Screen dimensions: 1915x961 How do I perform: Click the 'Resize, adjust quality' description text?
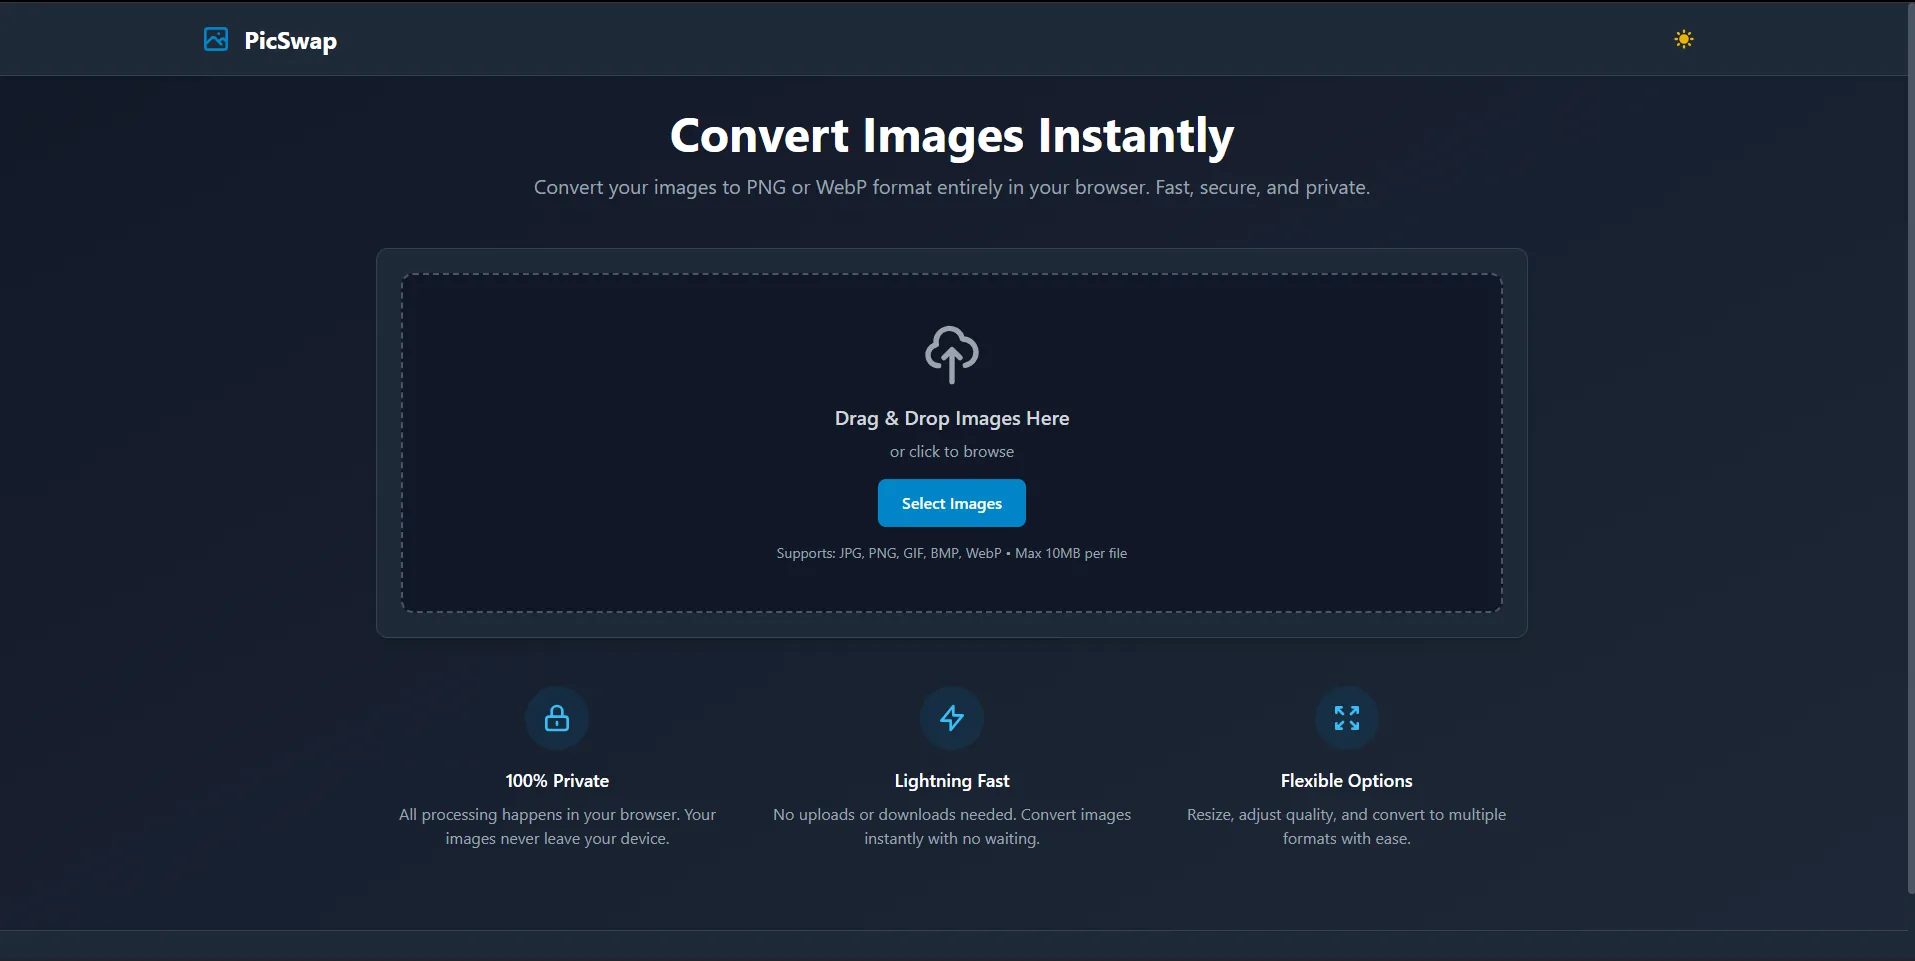(x=1346, y=827)
